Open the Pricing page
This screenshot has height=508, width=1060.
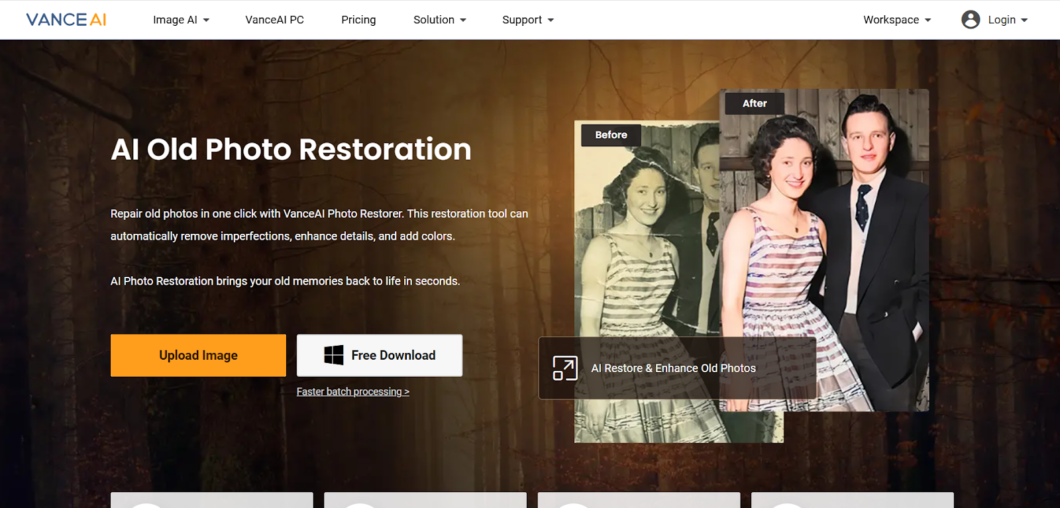358,20
